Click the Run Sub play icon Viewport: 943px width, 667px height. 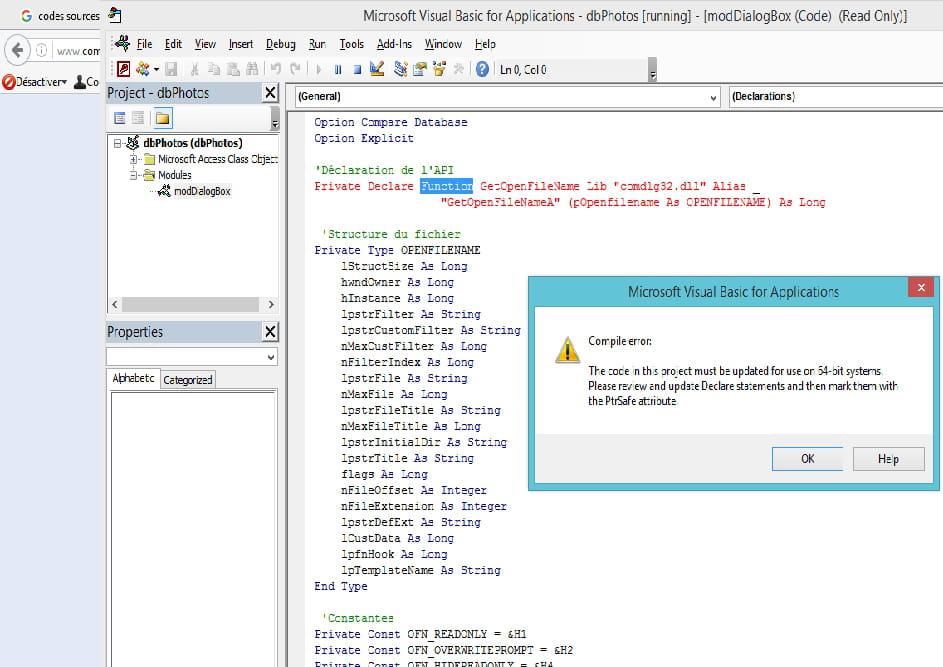click(x=319, y=69)
